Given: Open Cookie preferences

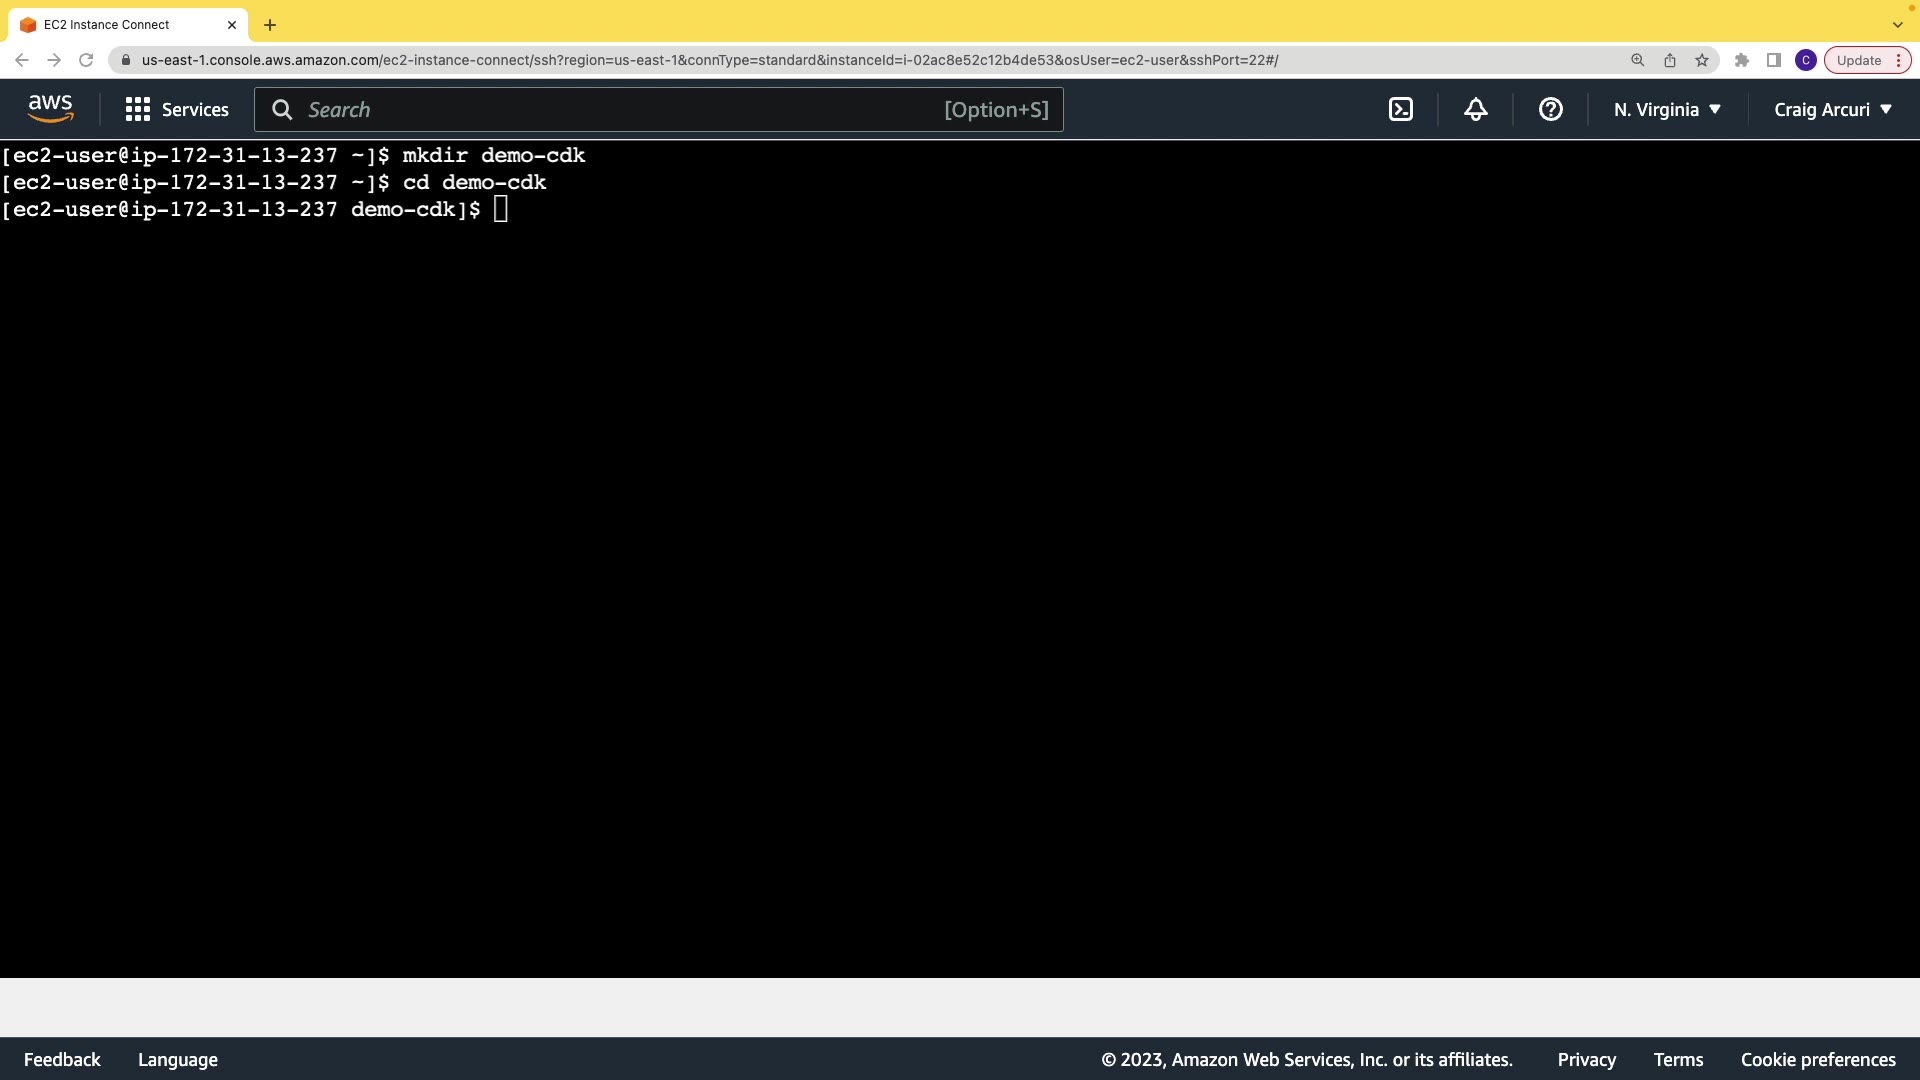Looking at the screenshot, I should pos(1817,1059).
